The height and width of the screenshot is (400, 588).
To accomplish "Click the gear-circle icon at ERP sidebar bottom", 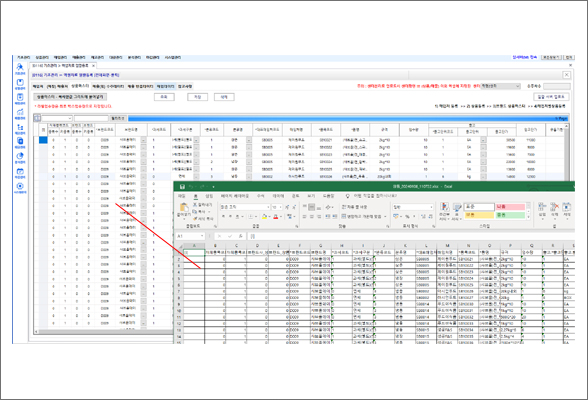I will (x=20, y=186).
